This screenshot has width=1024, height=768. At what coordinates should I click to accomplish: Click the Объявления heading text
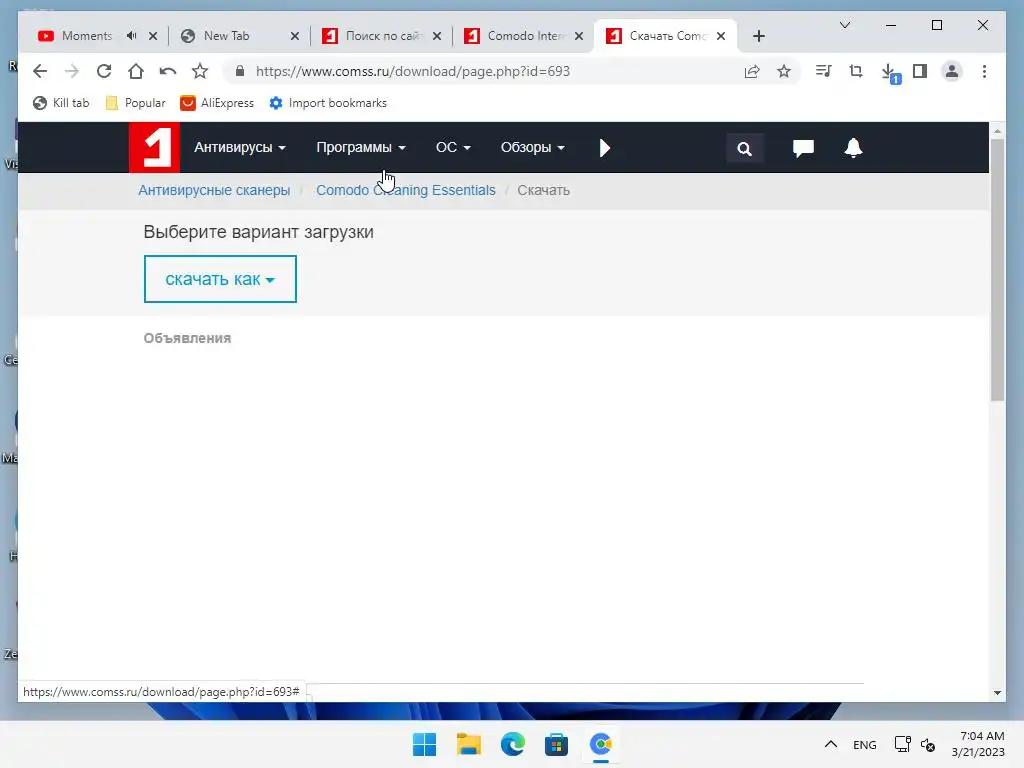pos(187,338)
